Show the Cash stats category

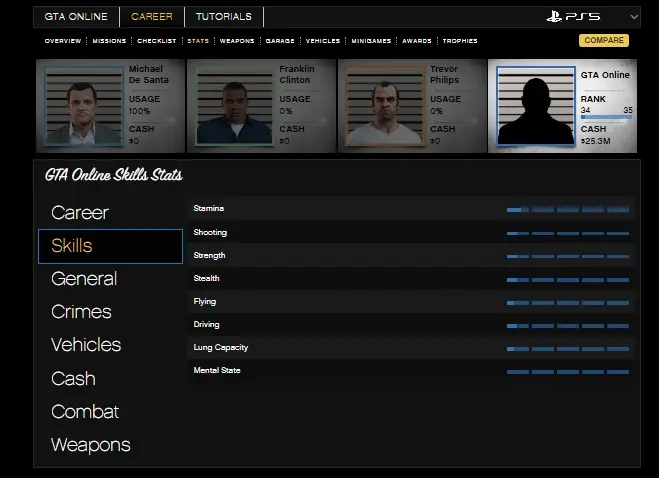pyautogui.click(x=73, y=379)
